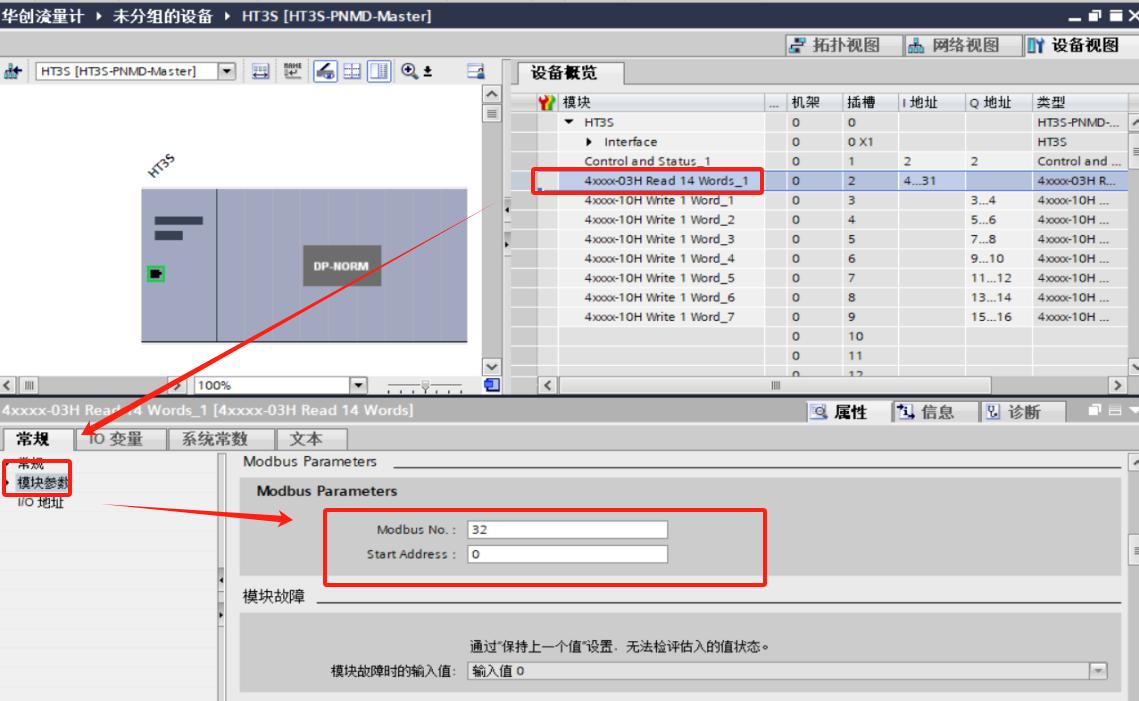Viewport: 1139px width, 701px height.
Task: Select 常规 item in properties navigation tree
Action: (x=31, y=463)
